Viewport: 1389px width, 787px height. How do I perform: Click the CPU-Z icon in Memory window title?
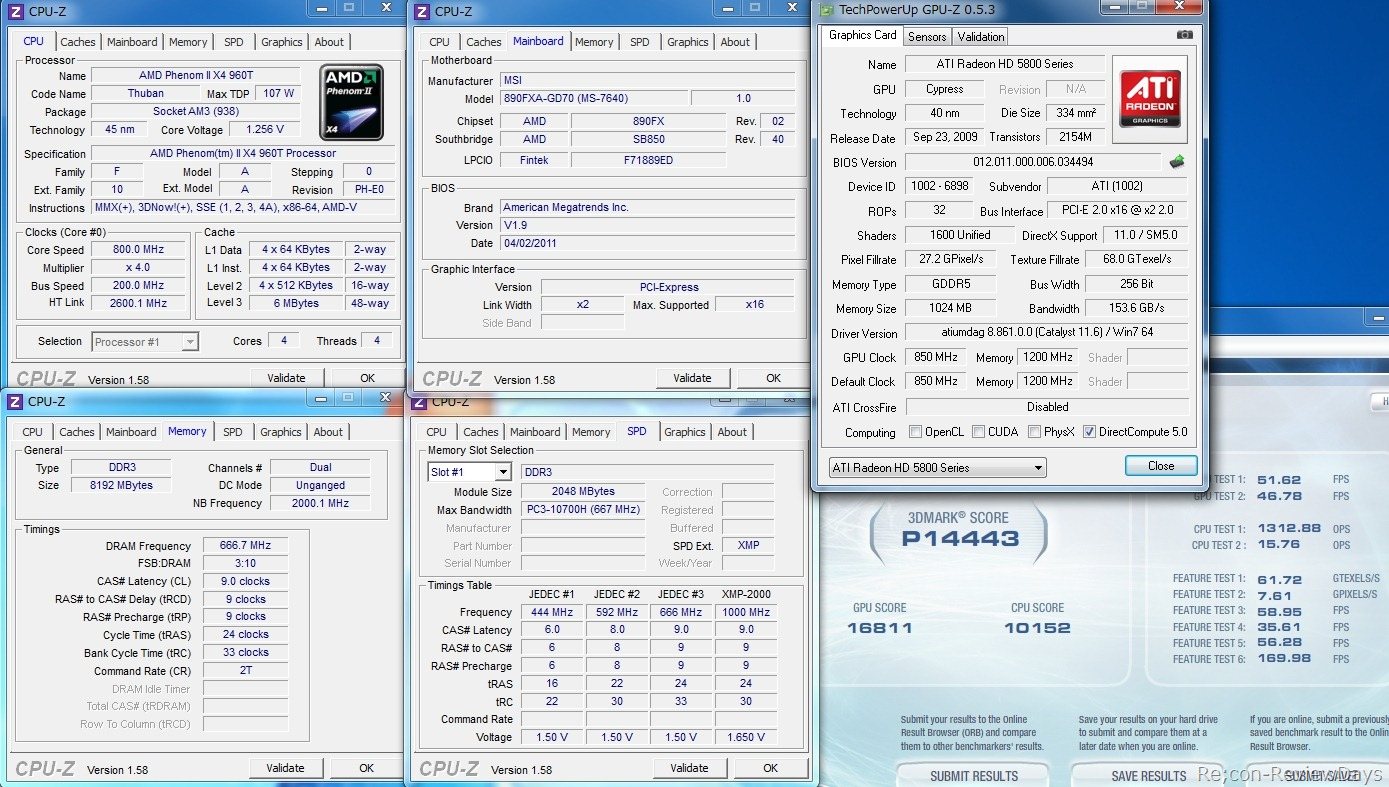[x=15, y=402]
